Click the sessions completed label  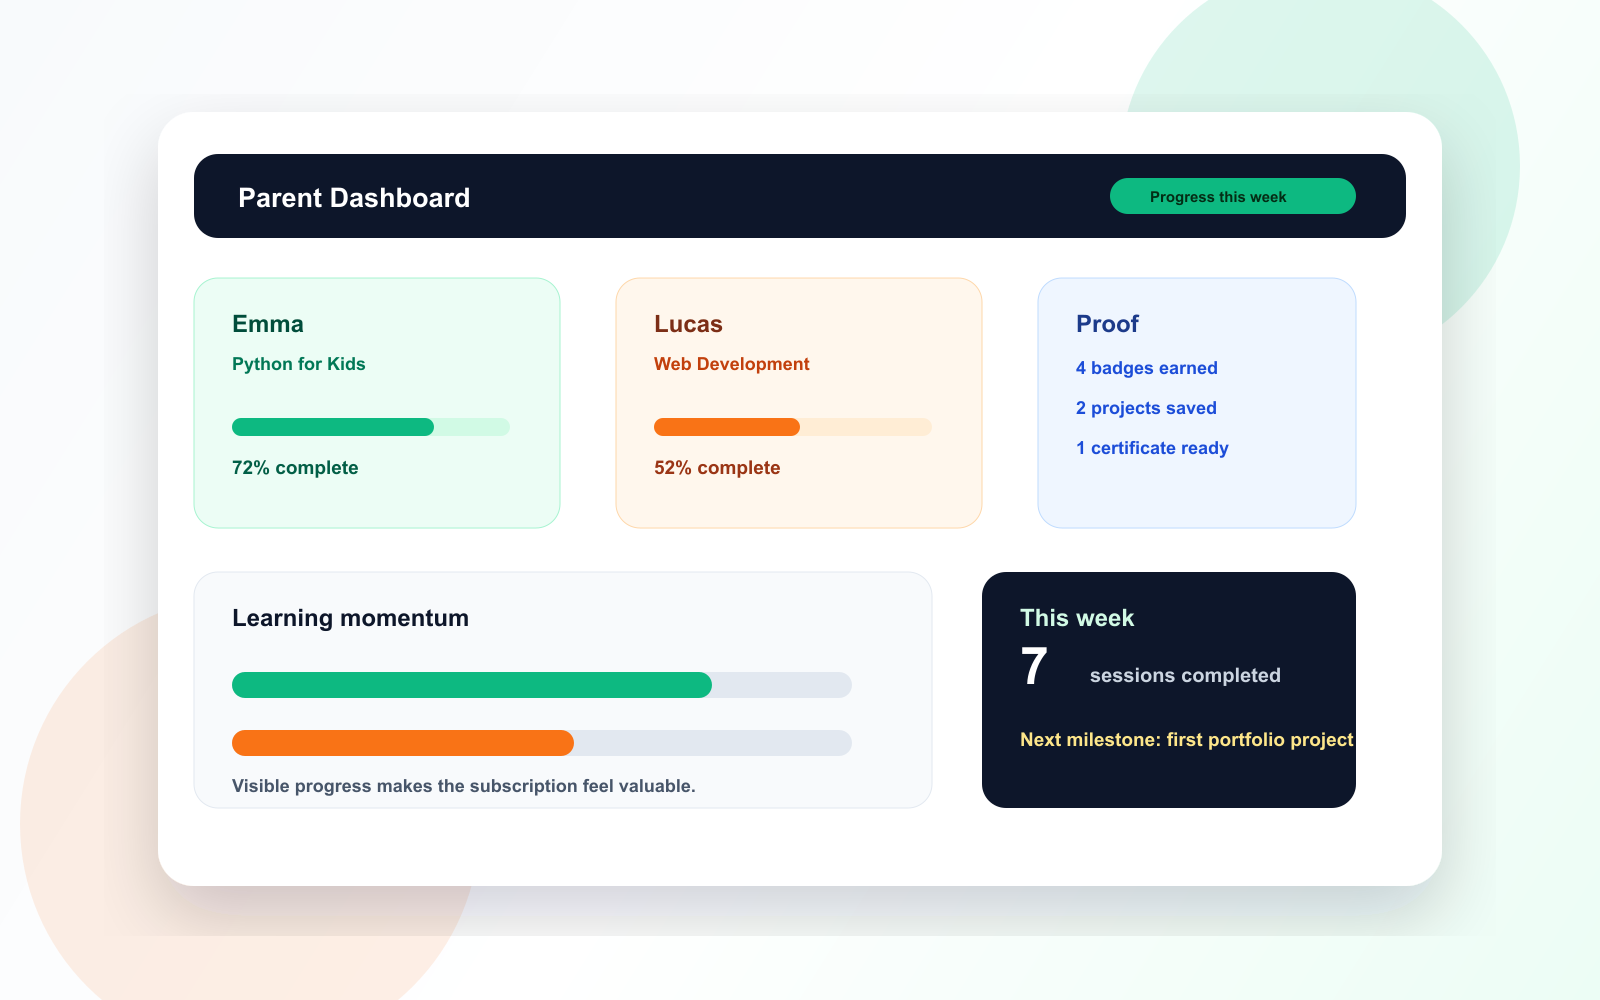coord(1185,676)
